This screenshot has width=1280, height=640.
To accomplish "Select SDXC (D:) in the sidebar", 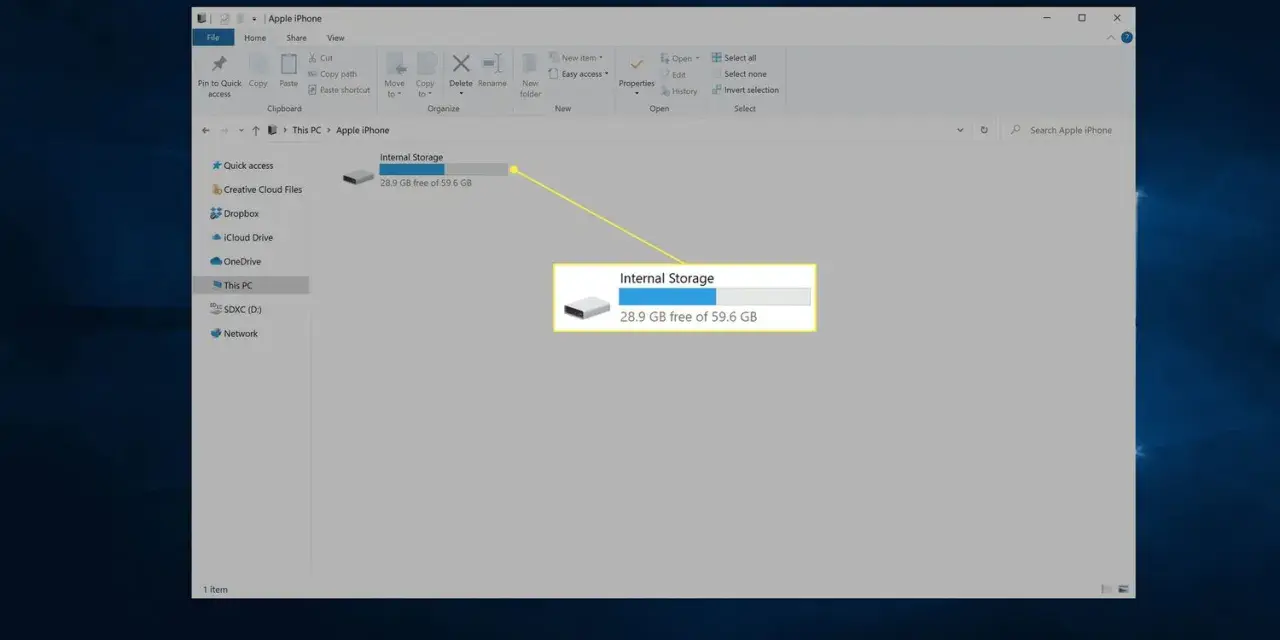I will pos(236,310).
